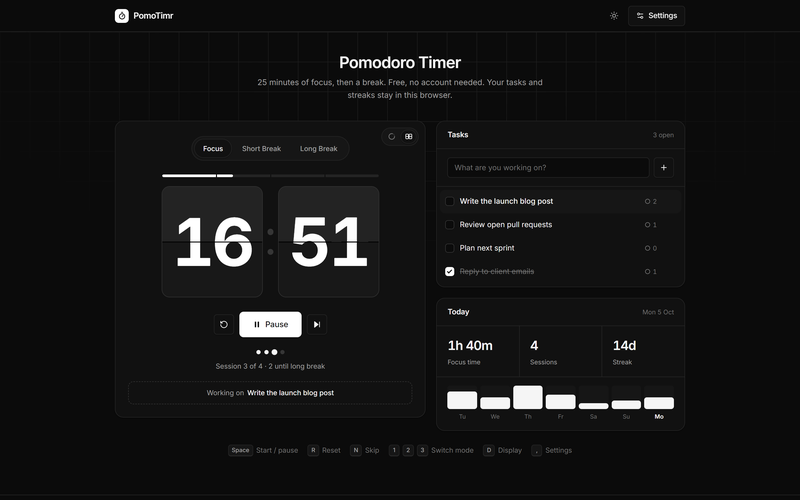Click the session progress bar
The height and width of the screenshot is (500, 800).
270,176
